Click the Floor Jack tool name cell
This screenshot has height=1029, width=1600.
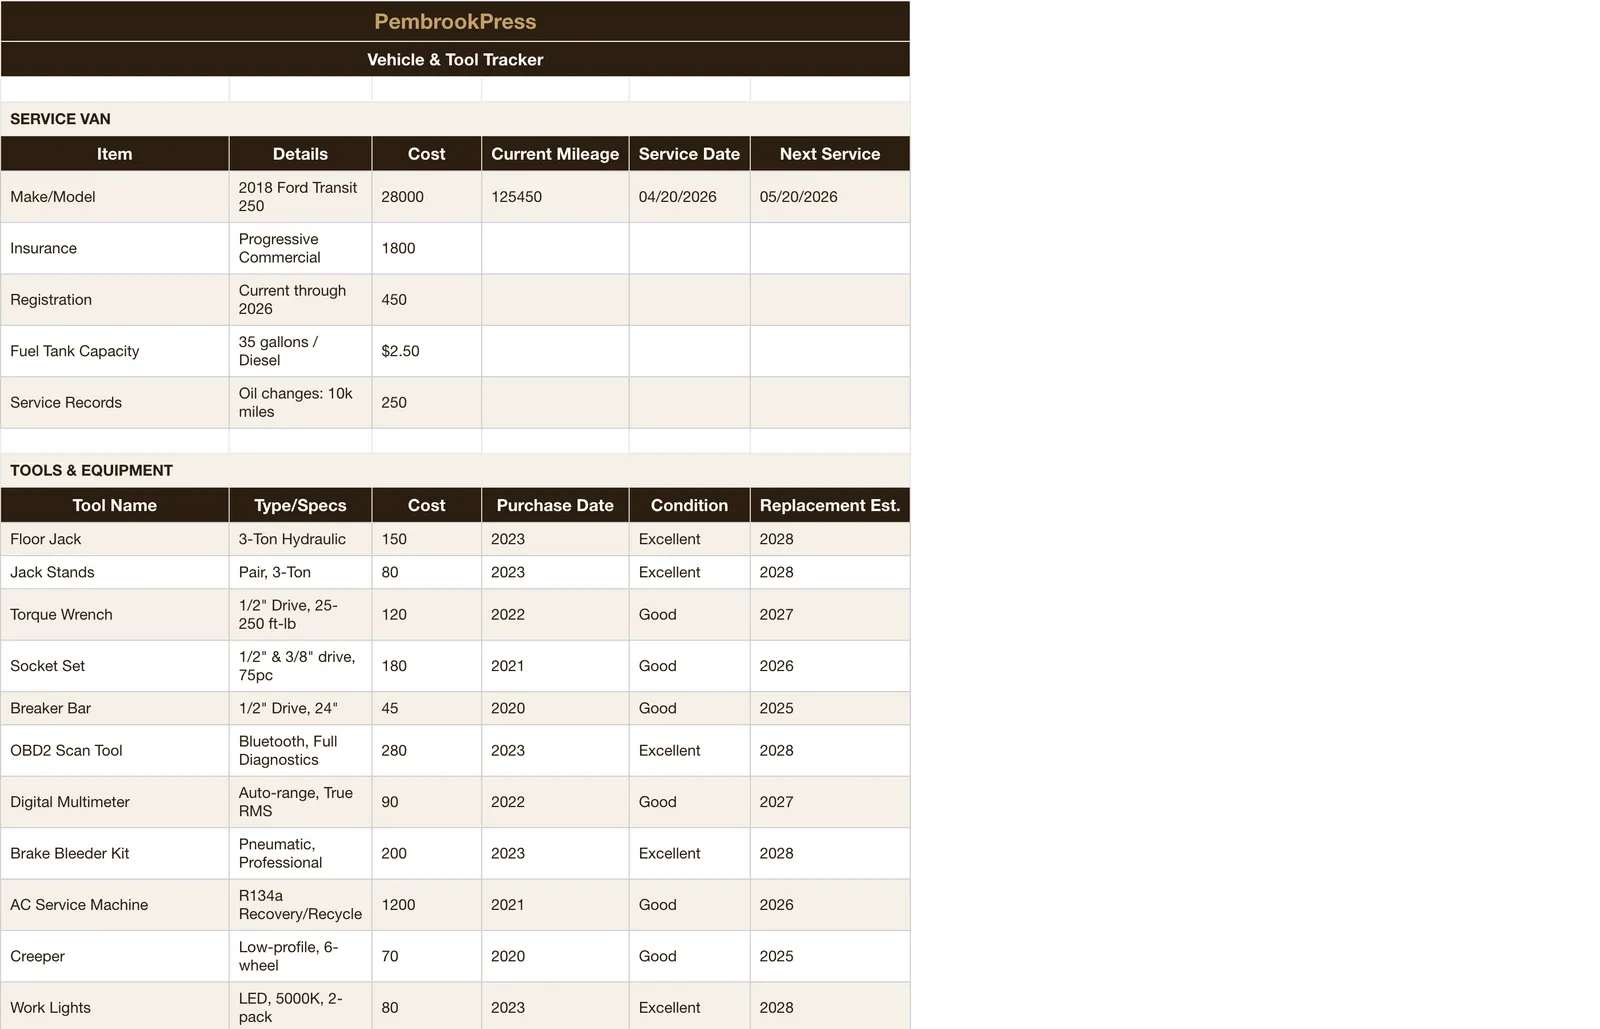tap(115, 539)
